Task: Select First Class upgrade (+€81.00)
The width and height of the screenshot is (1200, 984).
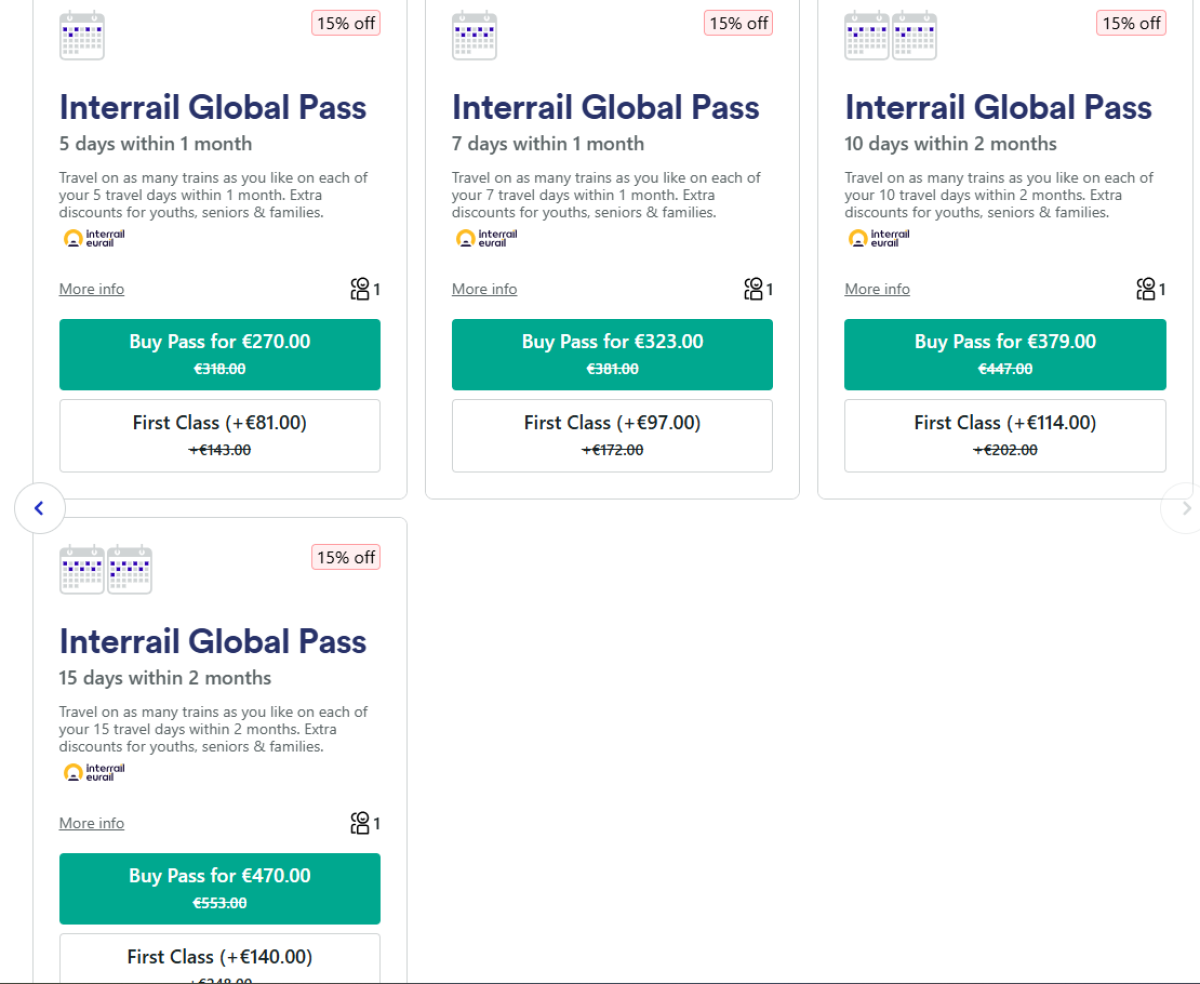Action: pos(220,435)
